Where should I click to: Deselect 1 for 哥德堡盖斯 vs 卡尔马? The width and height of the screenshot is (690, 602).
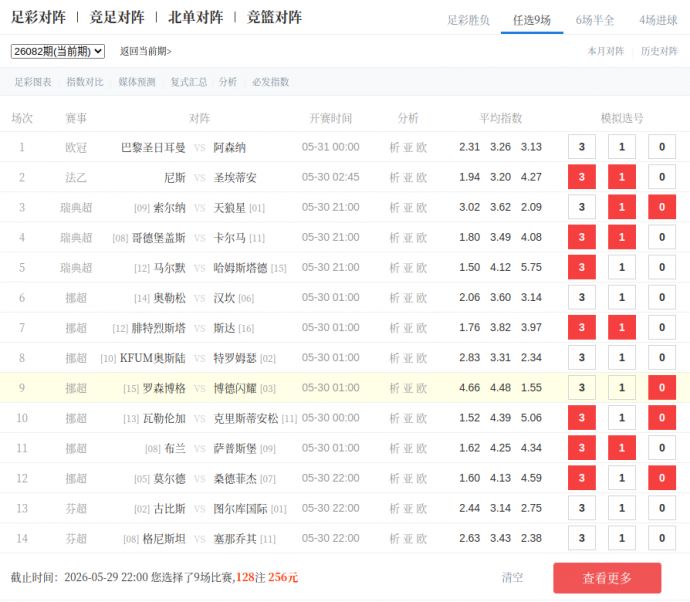[x=622, y=237]
